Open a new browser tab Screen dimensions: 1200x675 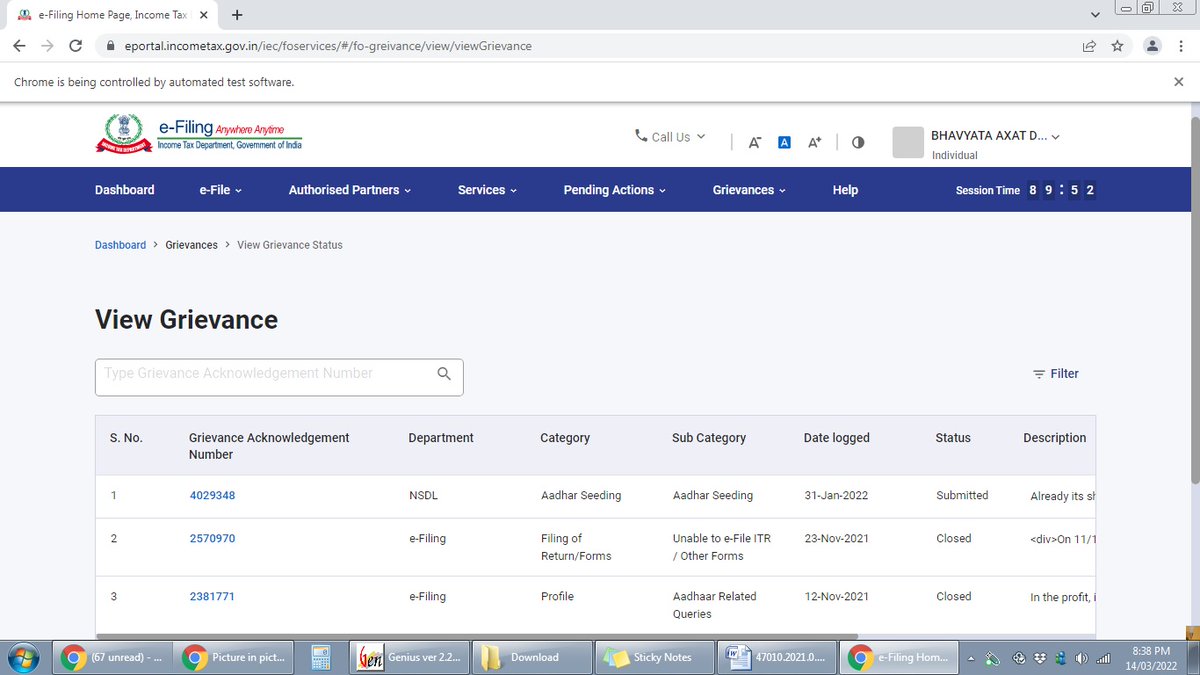pos(237,15)
